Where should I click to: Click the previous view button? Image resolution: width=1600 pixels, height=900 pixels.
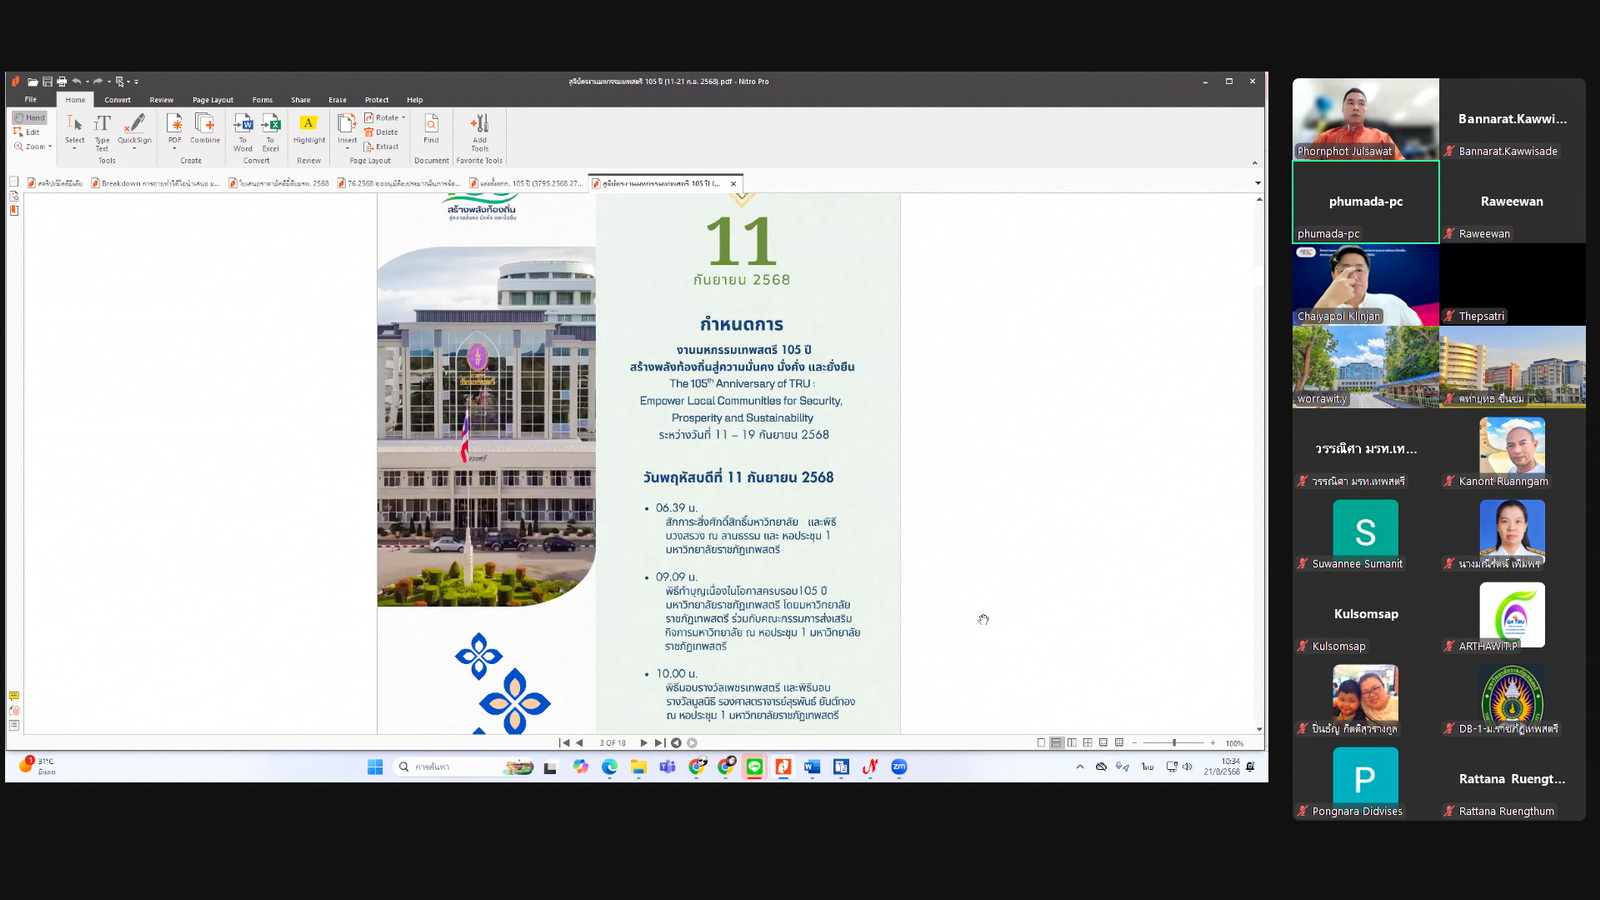click(x=676, y=743)
